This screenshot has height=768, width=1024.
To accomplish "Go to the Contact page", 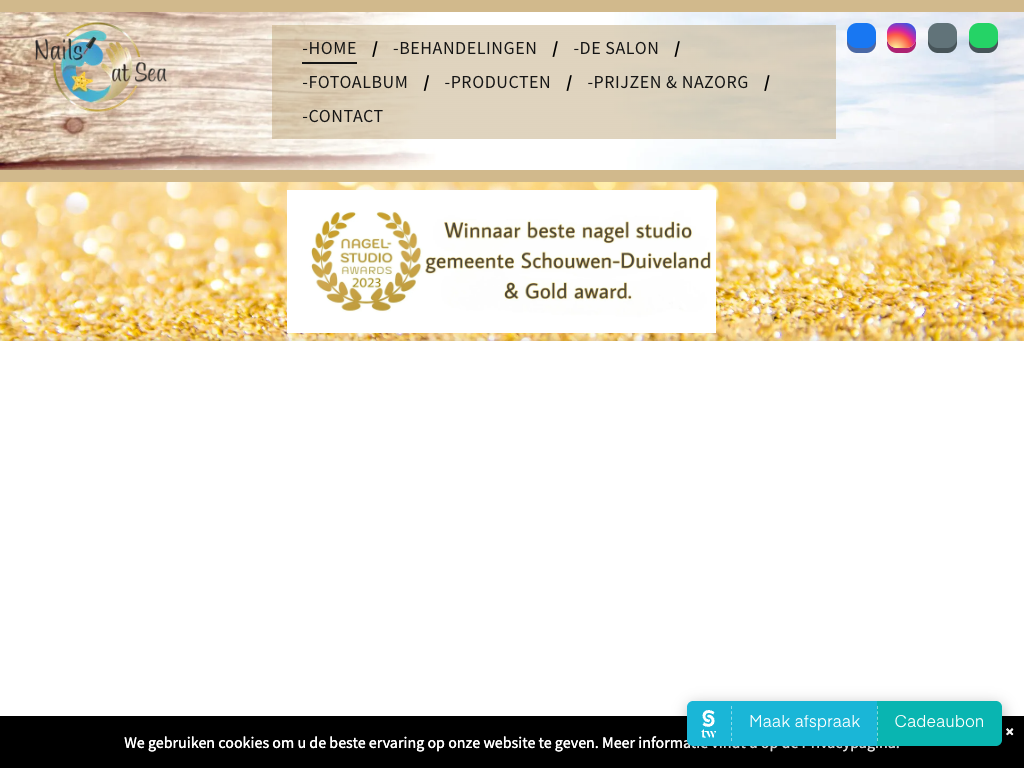I will tap(343, 116).
